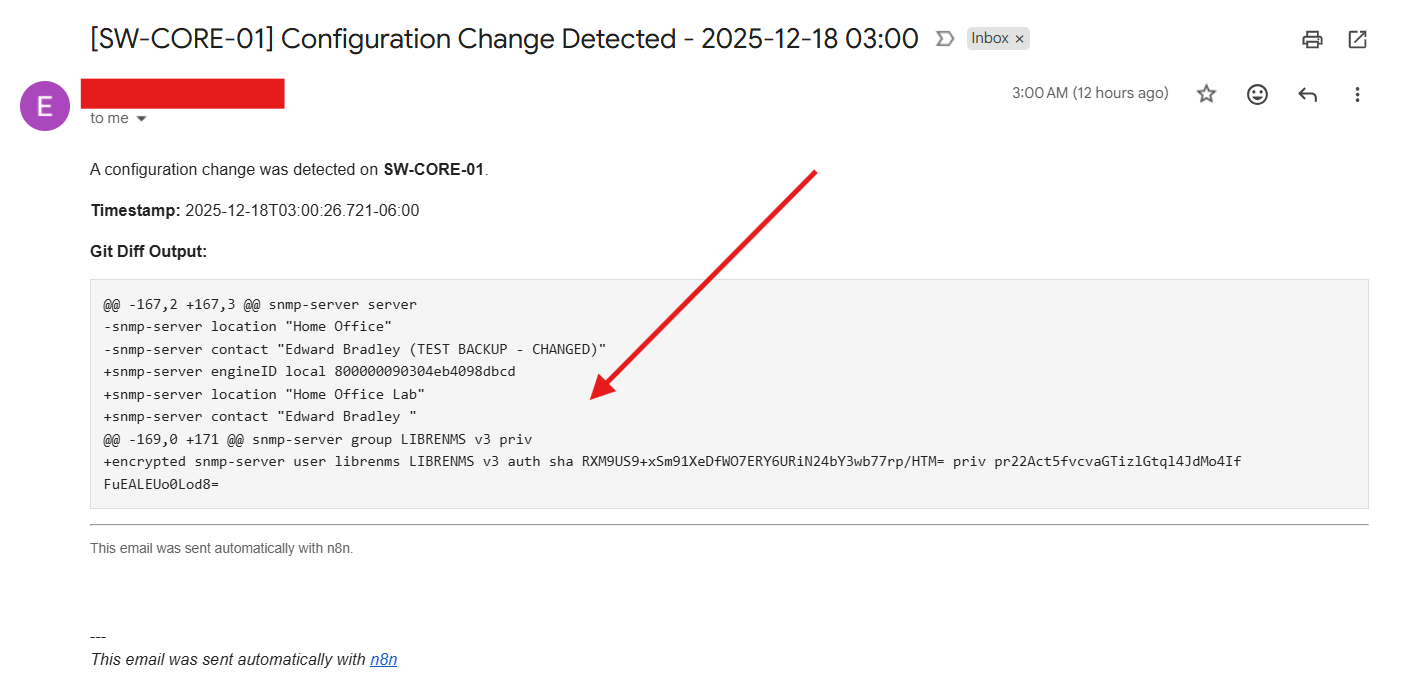The height and width of the screenshot is (680, 1402).
Task: Click the bold Timestamp line in the body
Action: [254, 210]
